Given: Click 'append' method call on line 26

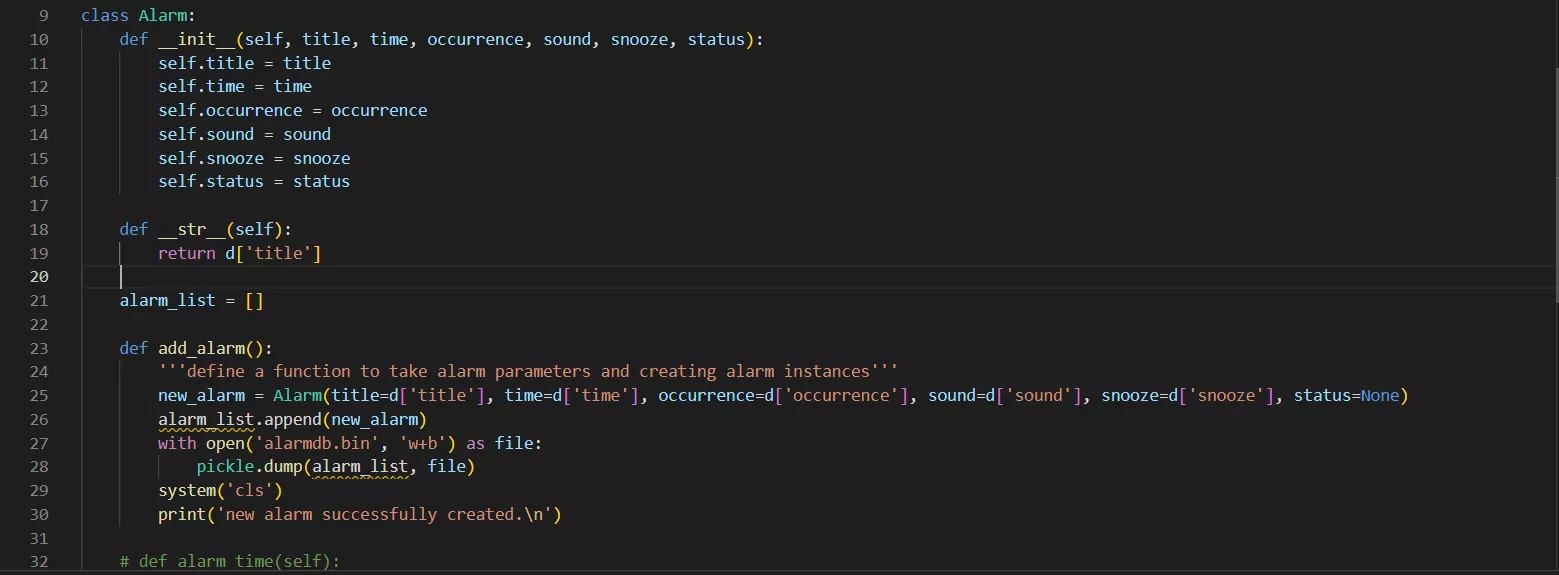Looking at the screenshot, I should 292,419.
